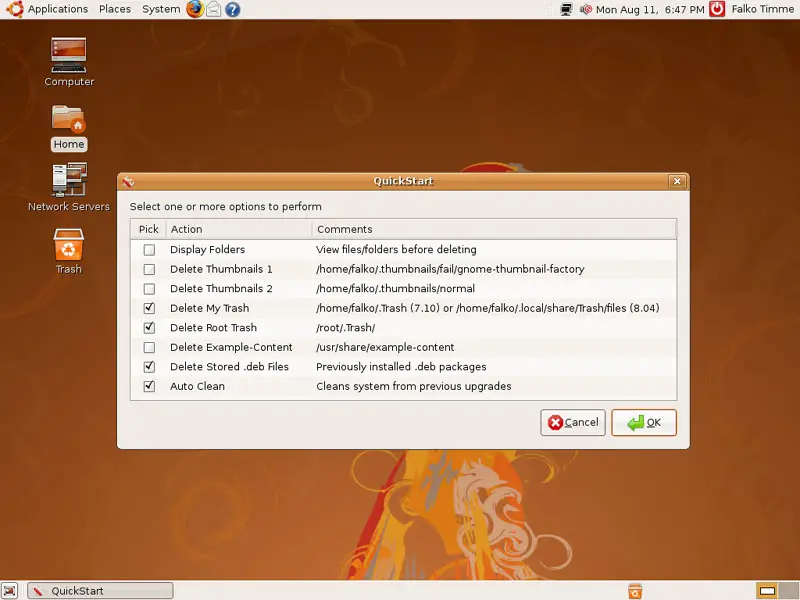Viewport: 800px width, 600px height.
Task: Click the clock showing Mon Aug 11
Action: point(650,9)
